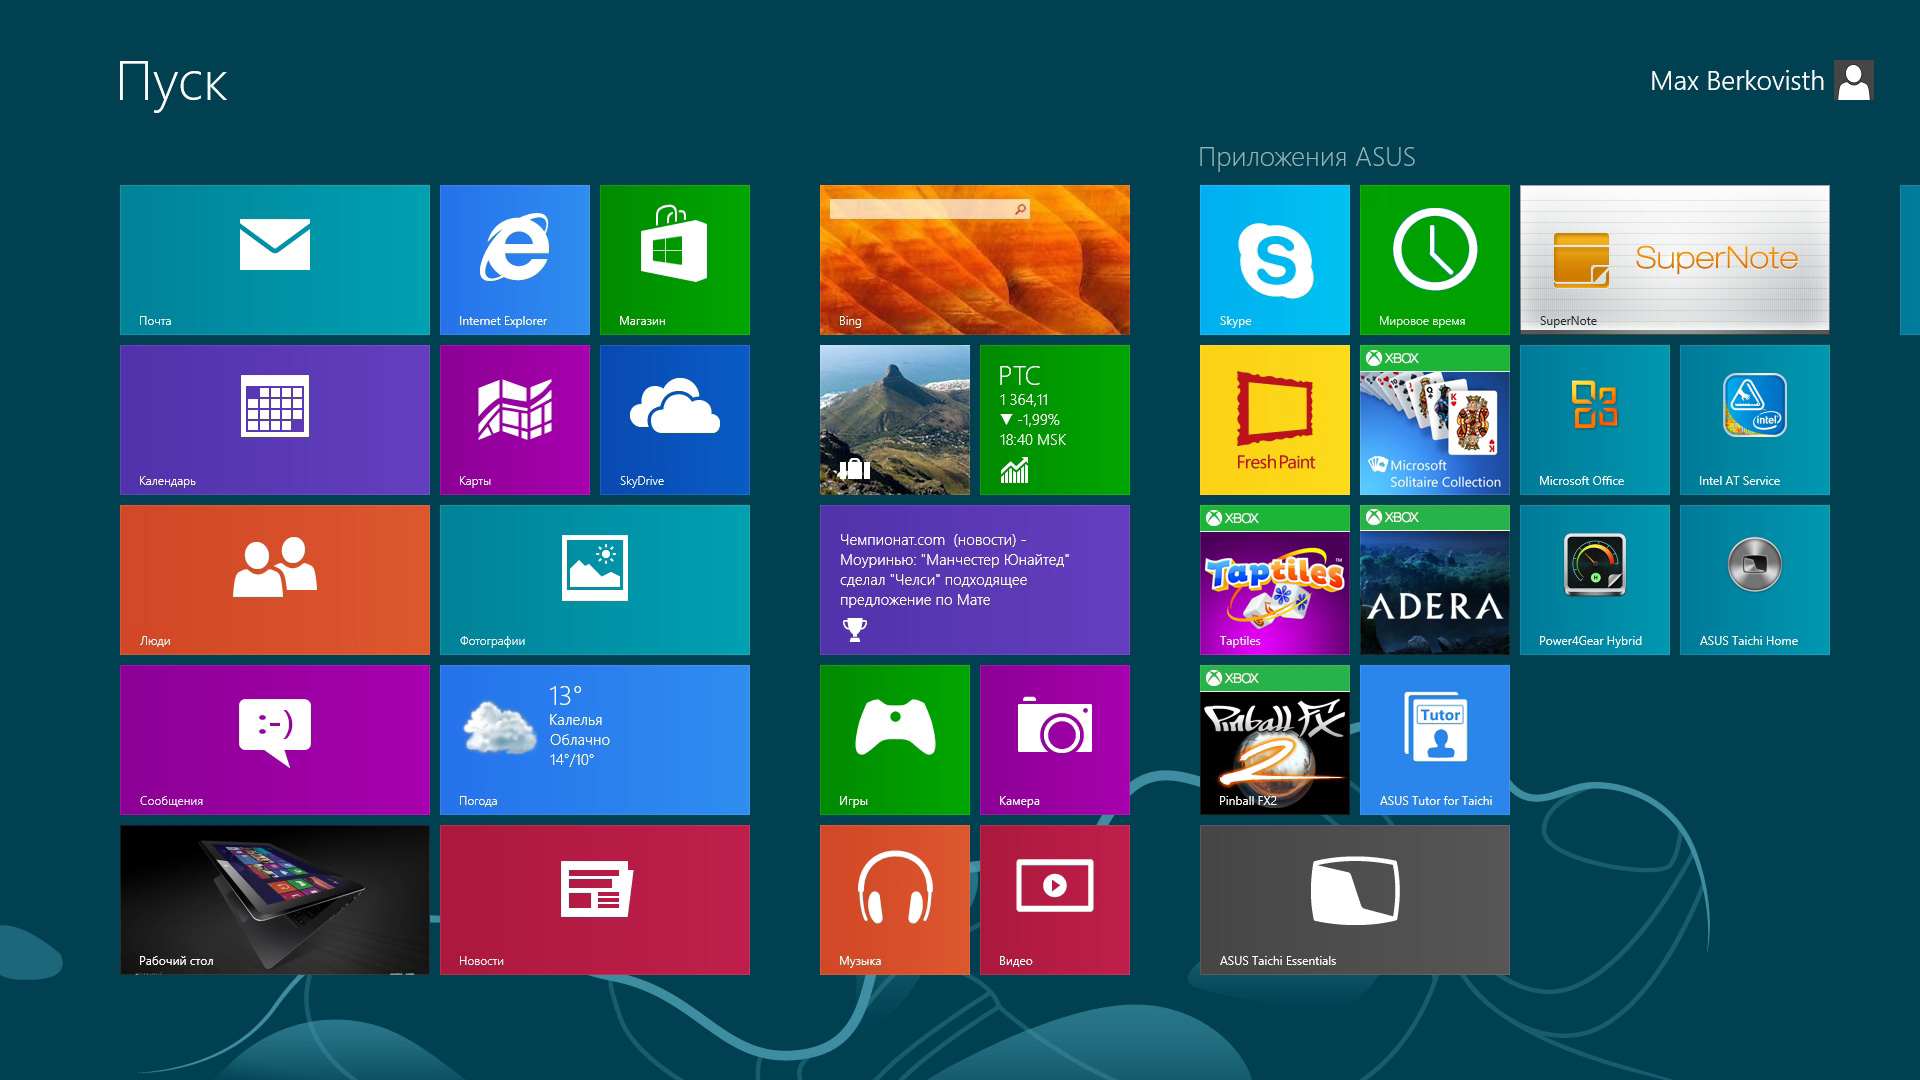Open the Музыка headphones tile

point(894,899)
